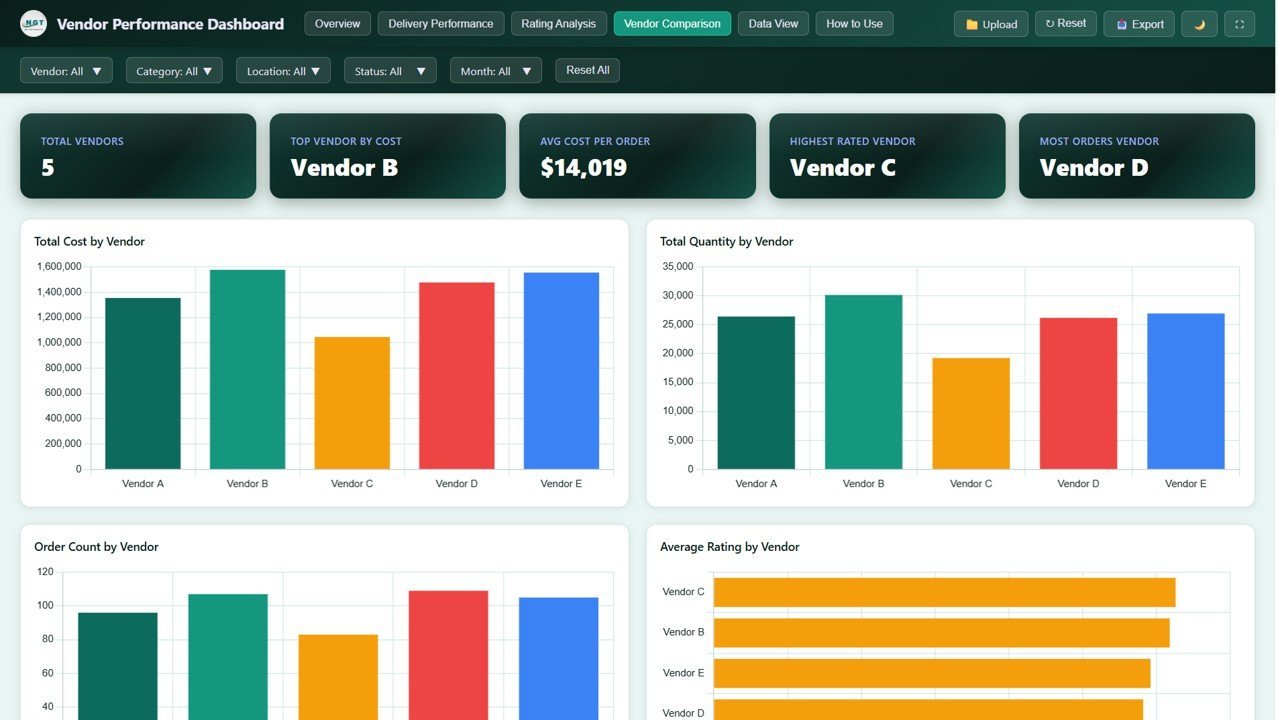Toggle dark mode with the moon icon
1278x720 pixels.
1198,23
